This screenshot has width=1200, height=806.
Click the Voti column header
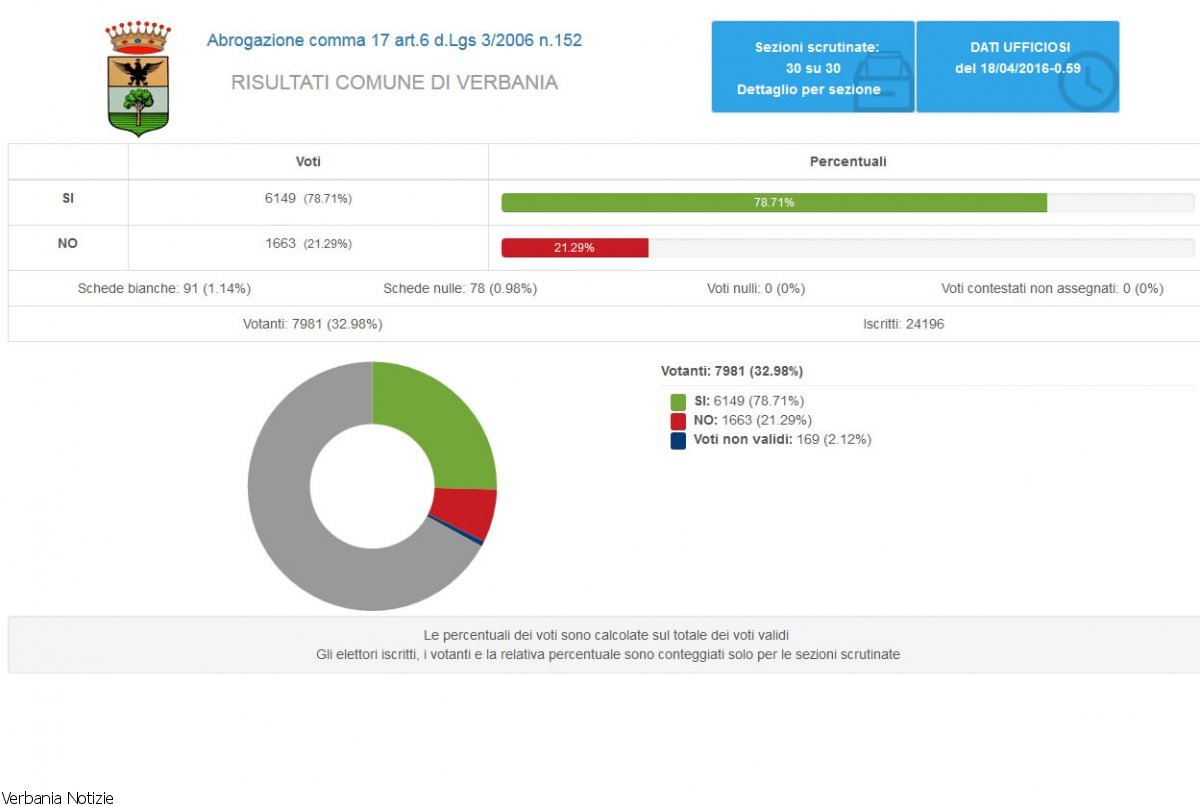(308, 162)
